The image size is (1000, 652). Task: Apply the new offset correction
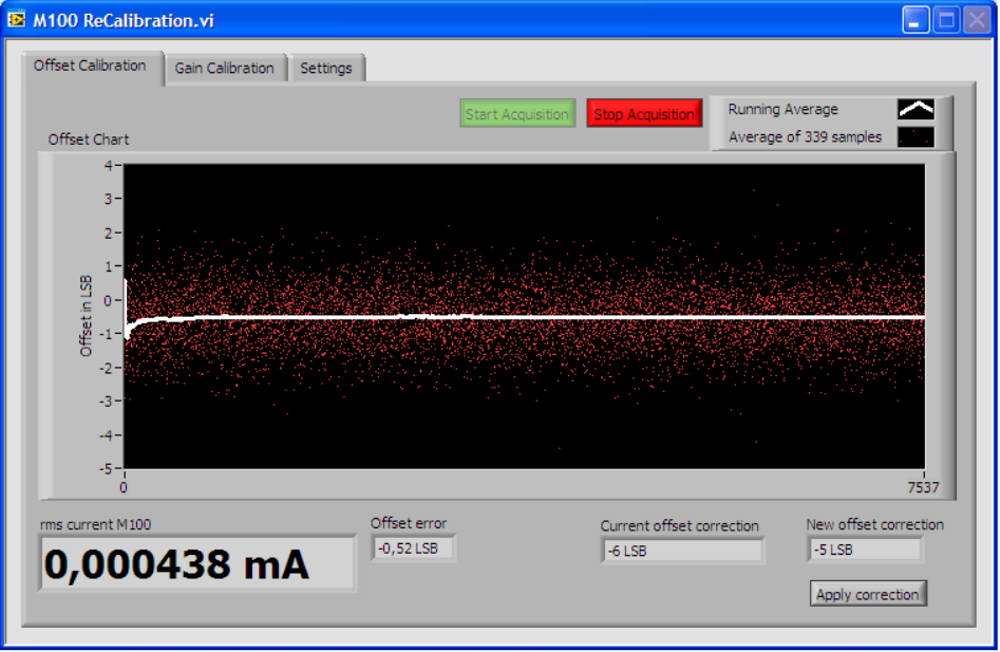tap(867, 593)
